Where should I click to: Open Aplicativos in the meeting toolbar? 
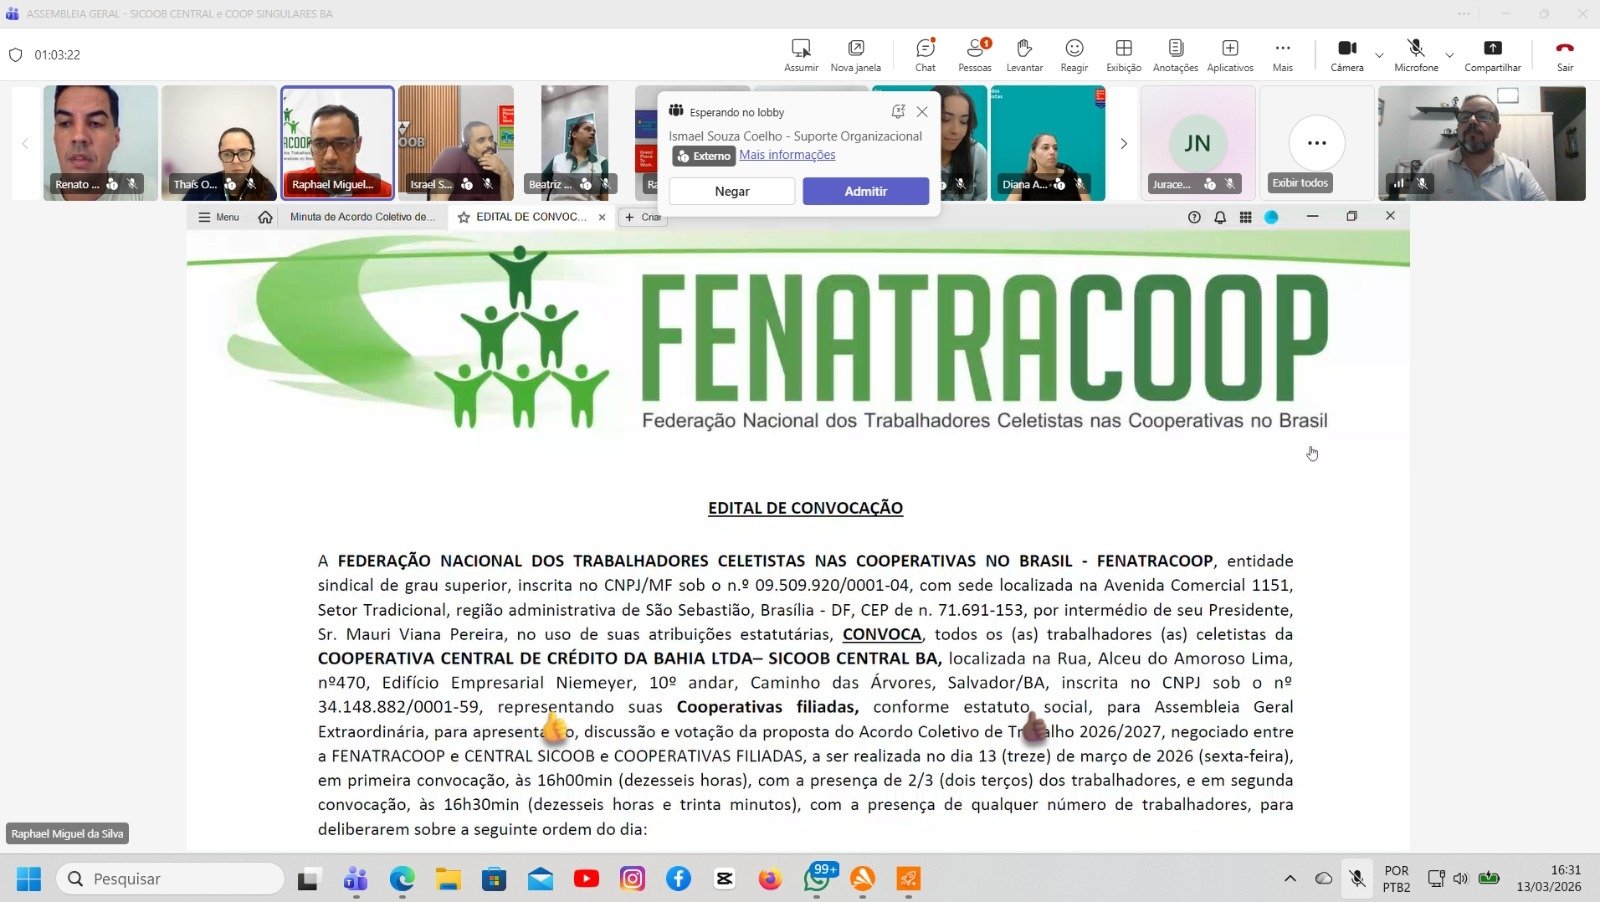pos(1230,55)
